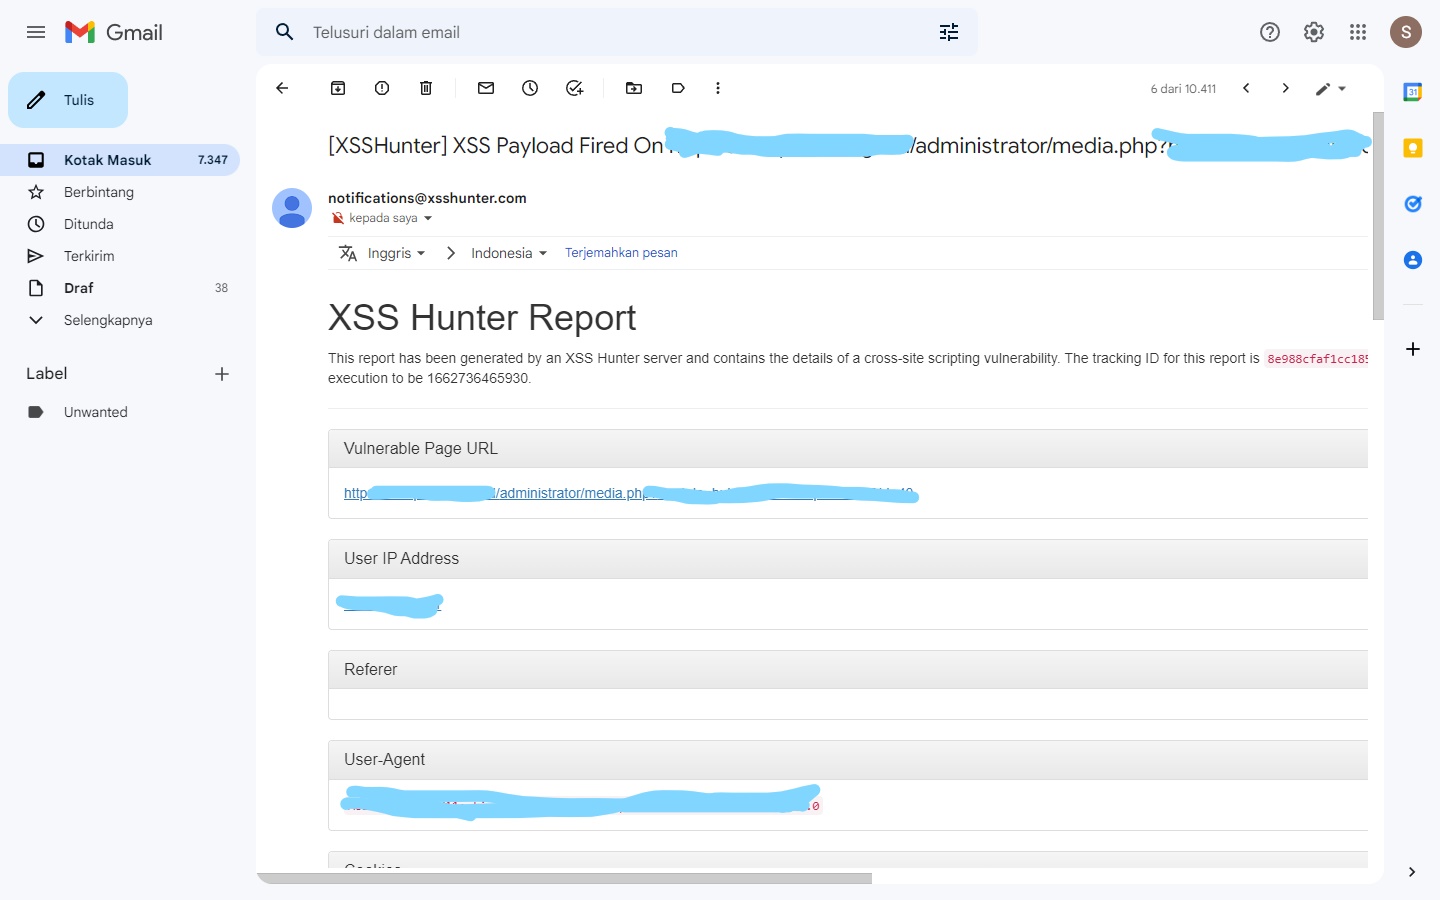Open the account avatar S

[1406, 32]
